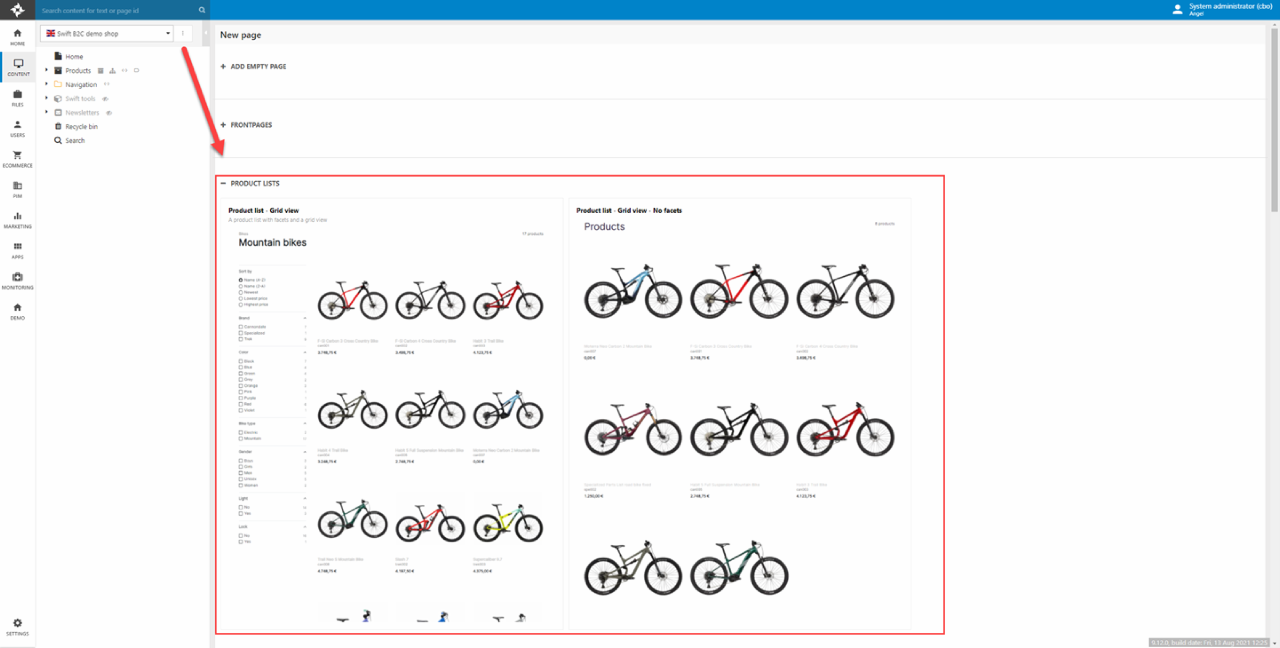The height and width of the screenshot is (648, 1280).
Task: Expand the Frontpages section
Action: click(224, 125)
